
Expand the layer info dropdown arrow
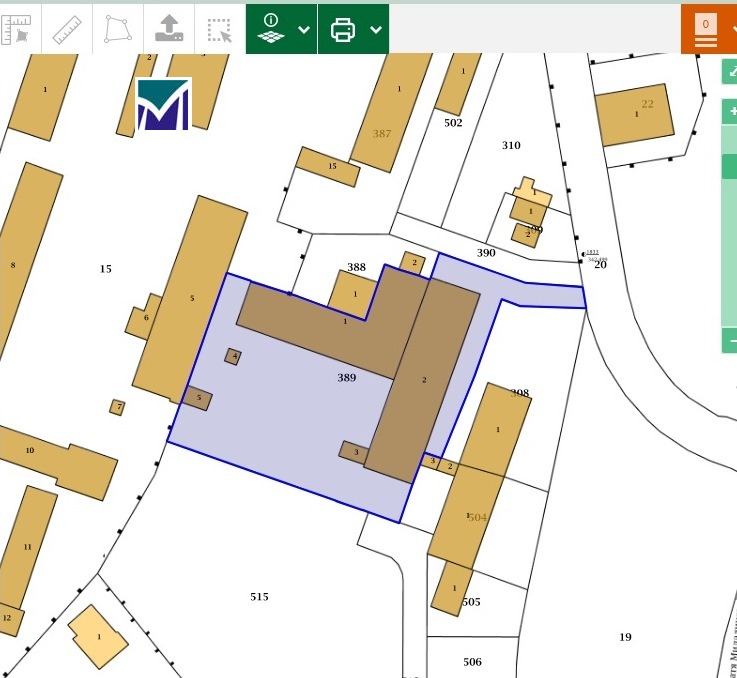(x=304, y=29)
